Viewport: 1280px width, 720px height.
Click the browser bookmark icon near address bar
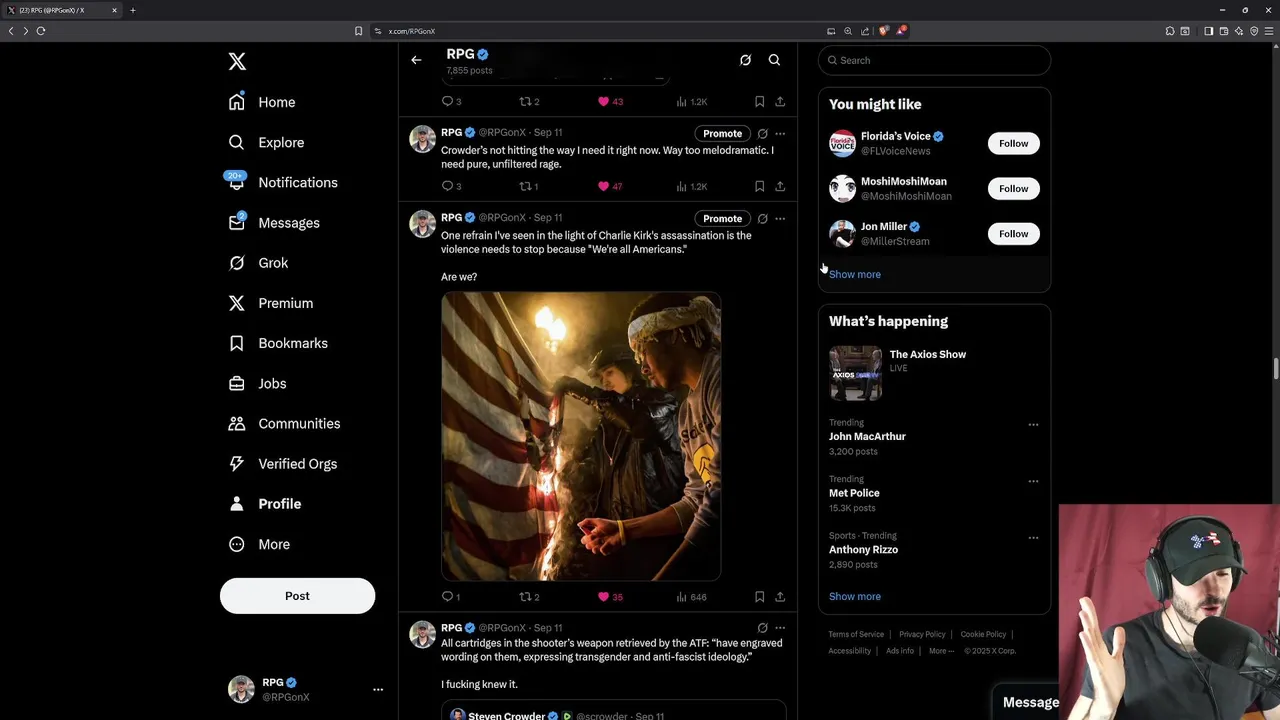click(358, 31)
